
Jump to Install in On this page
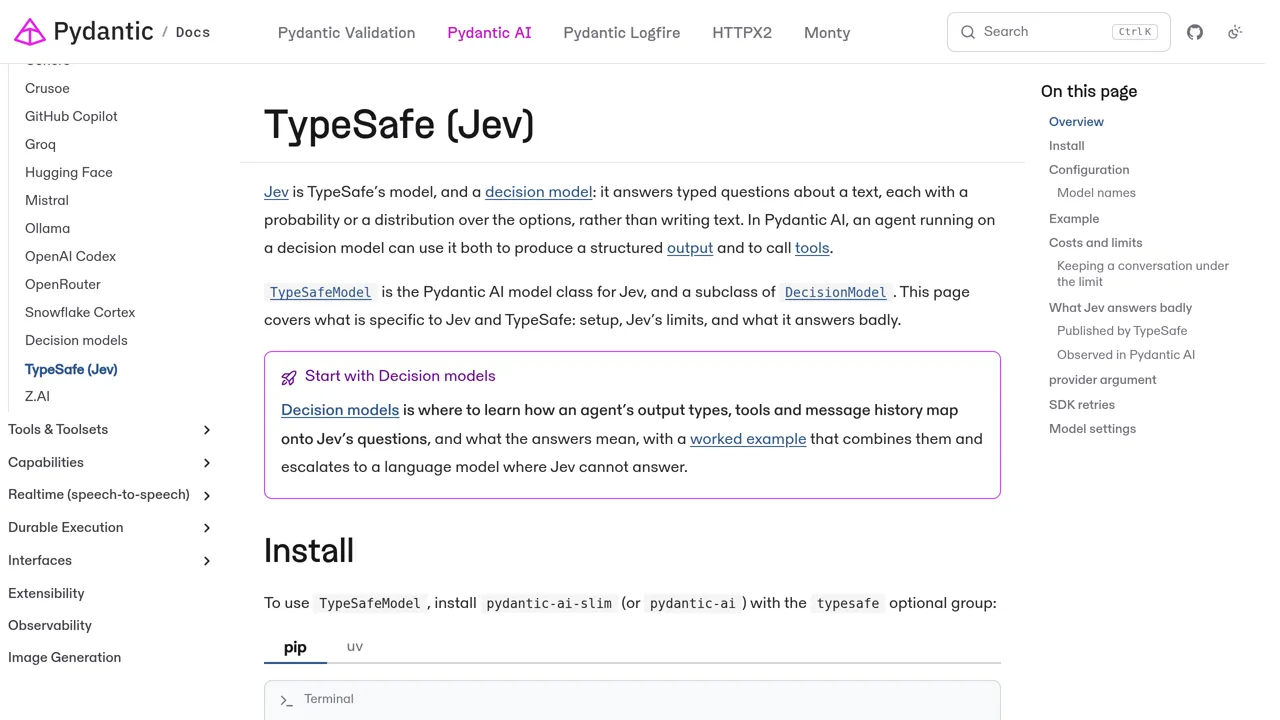click(1066, 146)
